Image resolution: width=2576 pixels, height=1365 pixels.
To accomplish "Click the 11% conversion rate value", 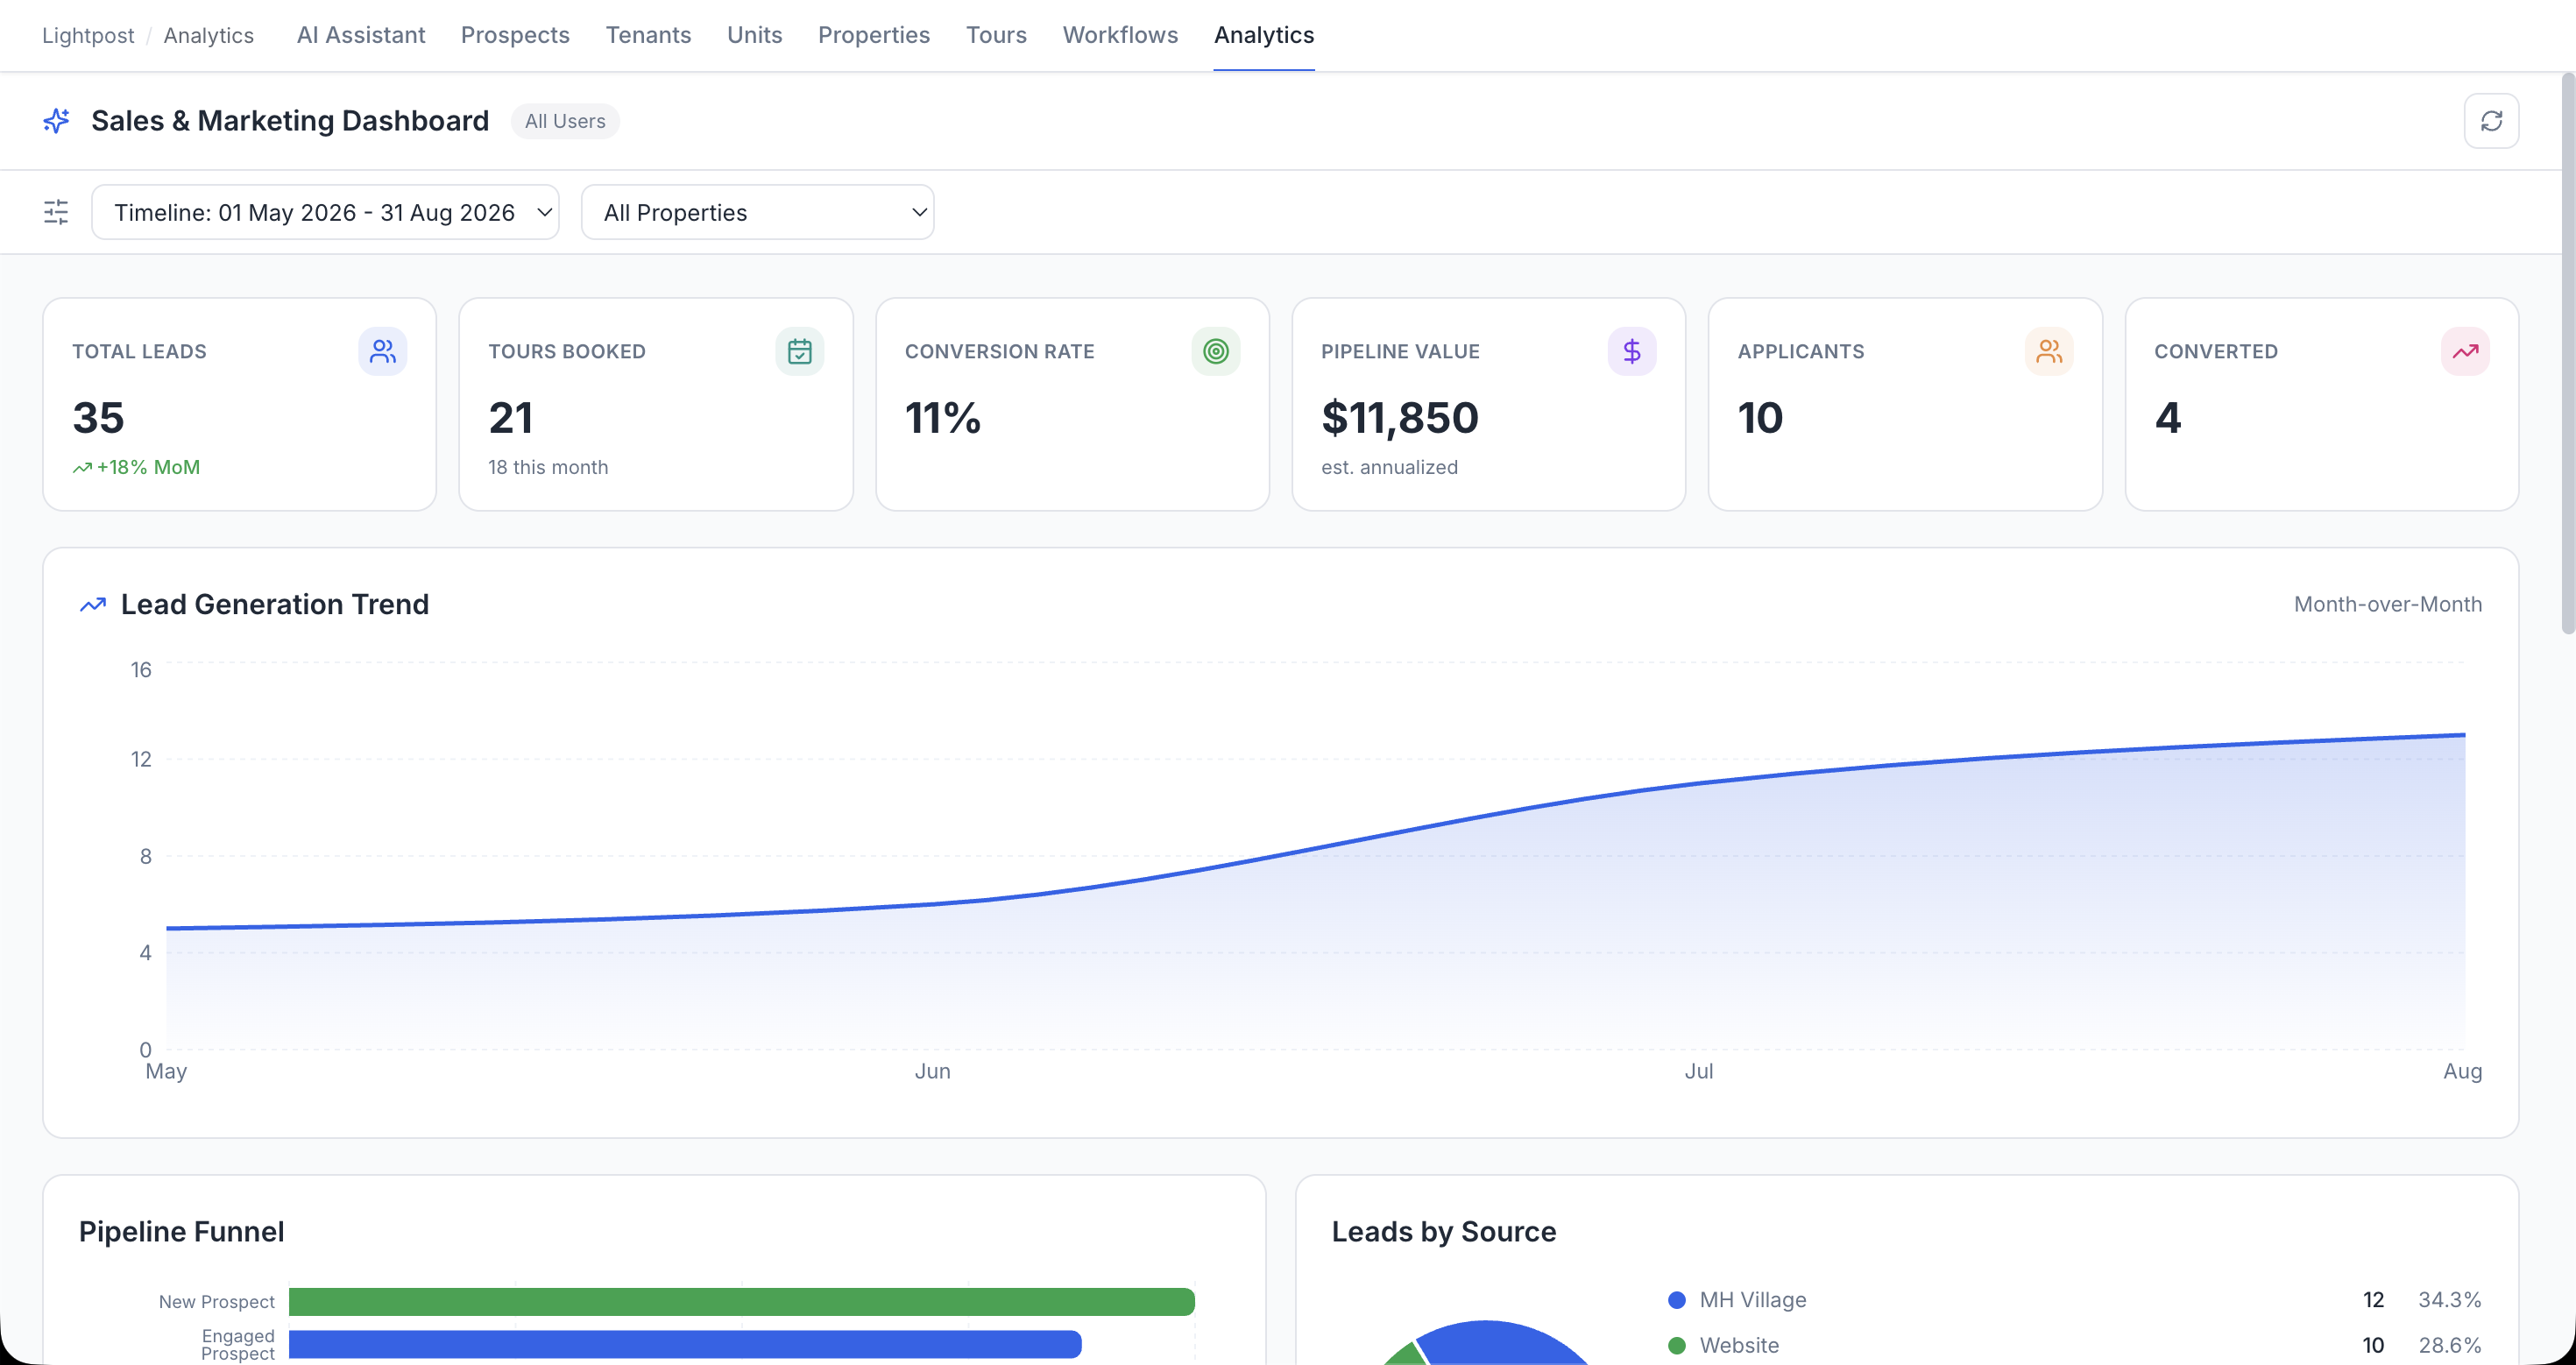I will pyautogui.click(x=943, y=418).
